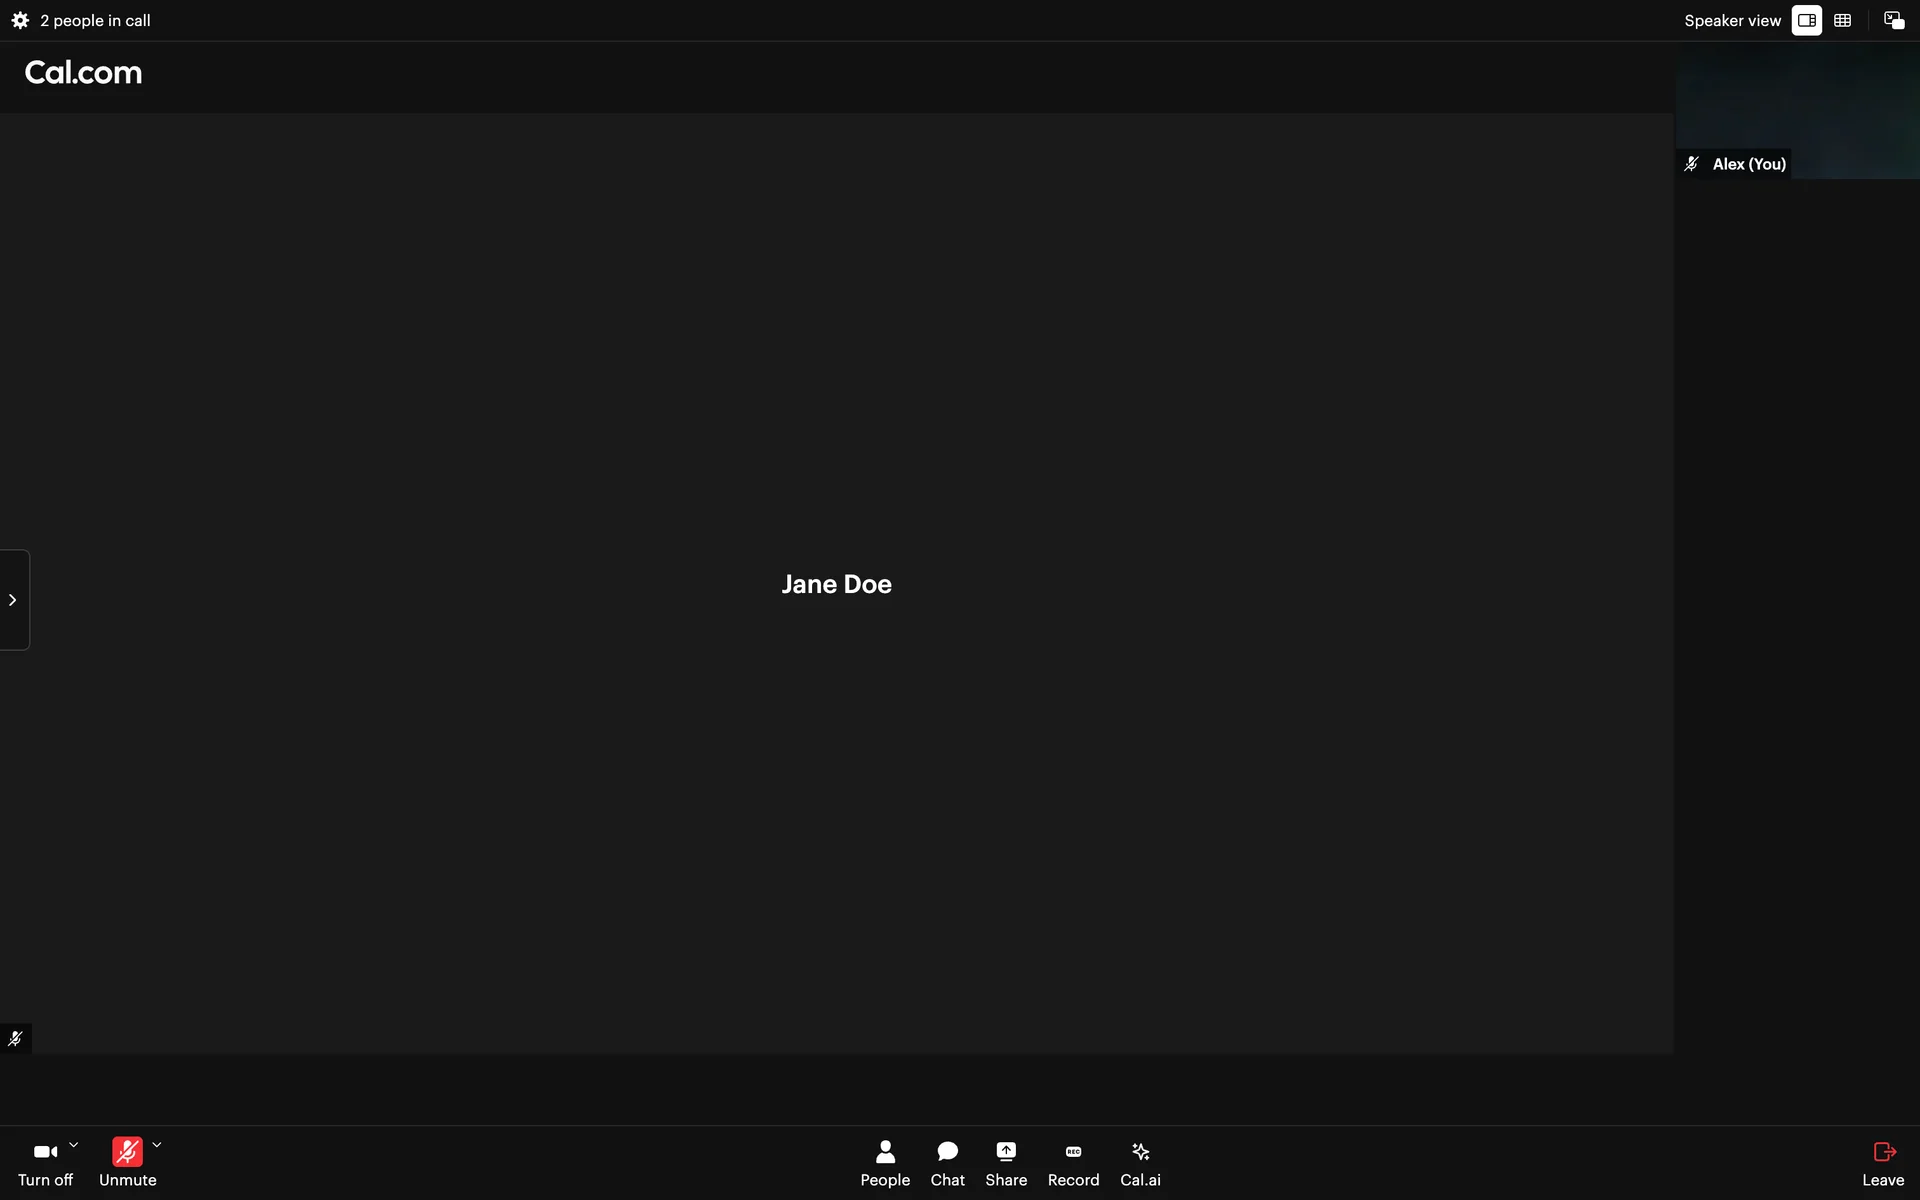1920x1200 pixels.
Task: Enter picture-in-picture mode icon
Action: (1893, 20)
